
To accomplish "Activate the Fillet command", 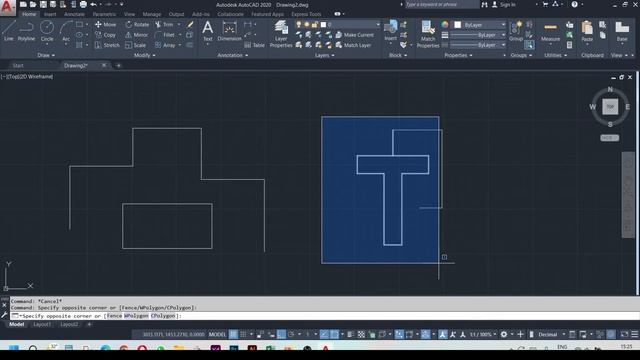I will (165, 35).
